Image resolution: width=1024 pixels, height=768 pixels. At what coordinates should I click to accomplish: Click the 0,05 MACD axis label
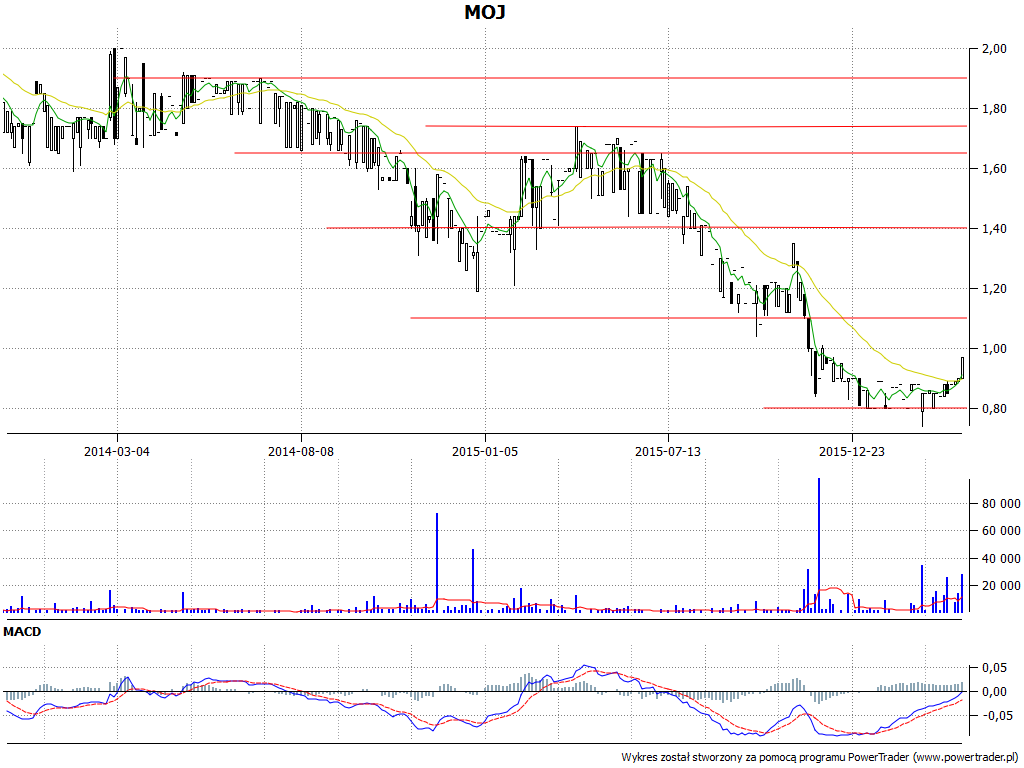tap(994, 668)
